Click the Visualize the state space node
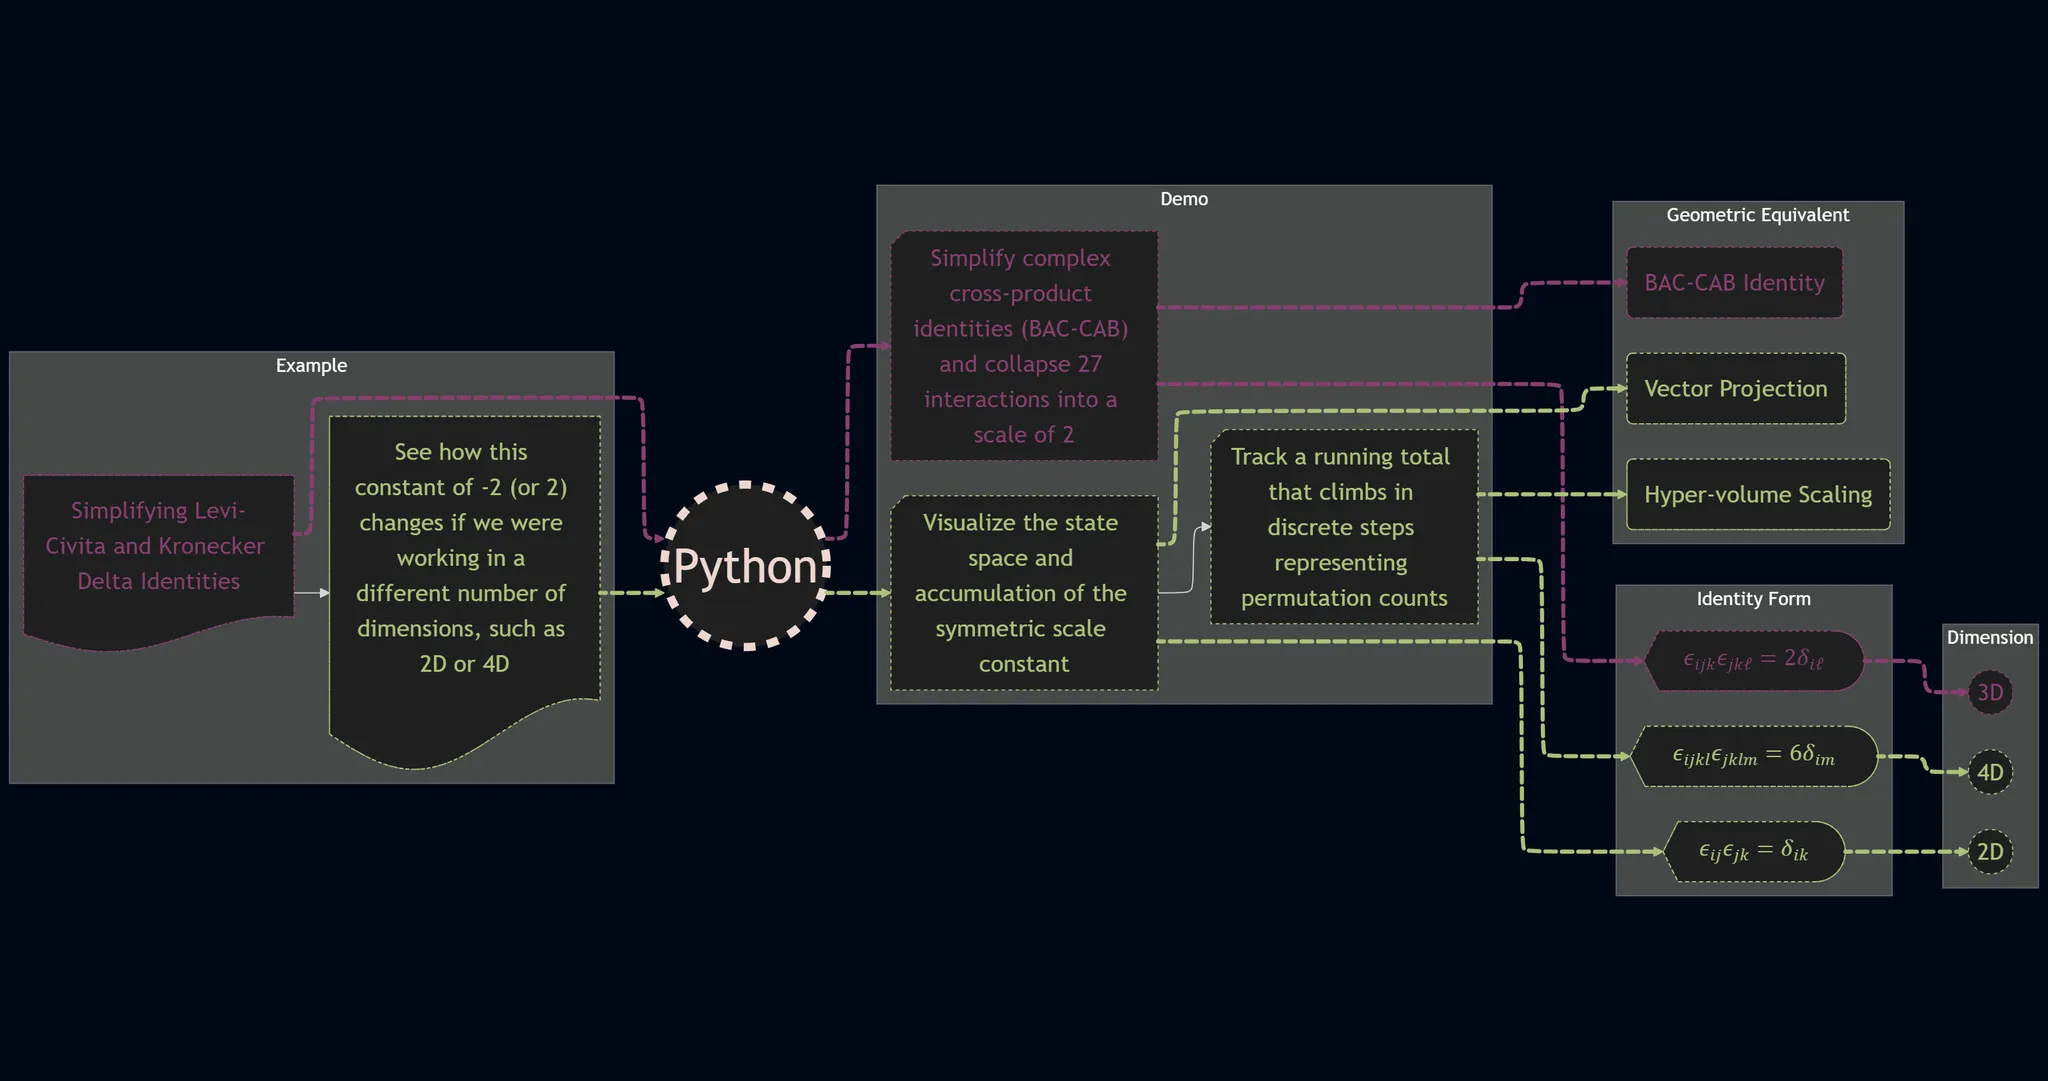Screen dimensions: 2048x1081 coord(1023,593)
